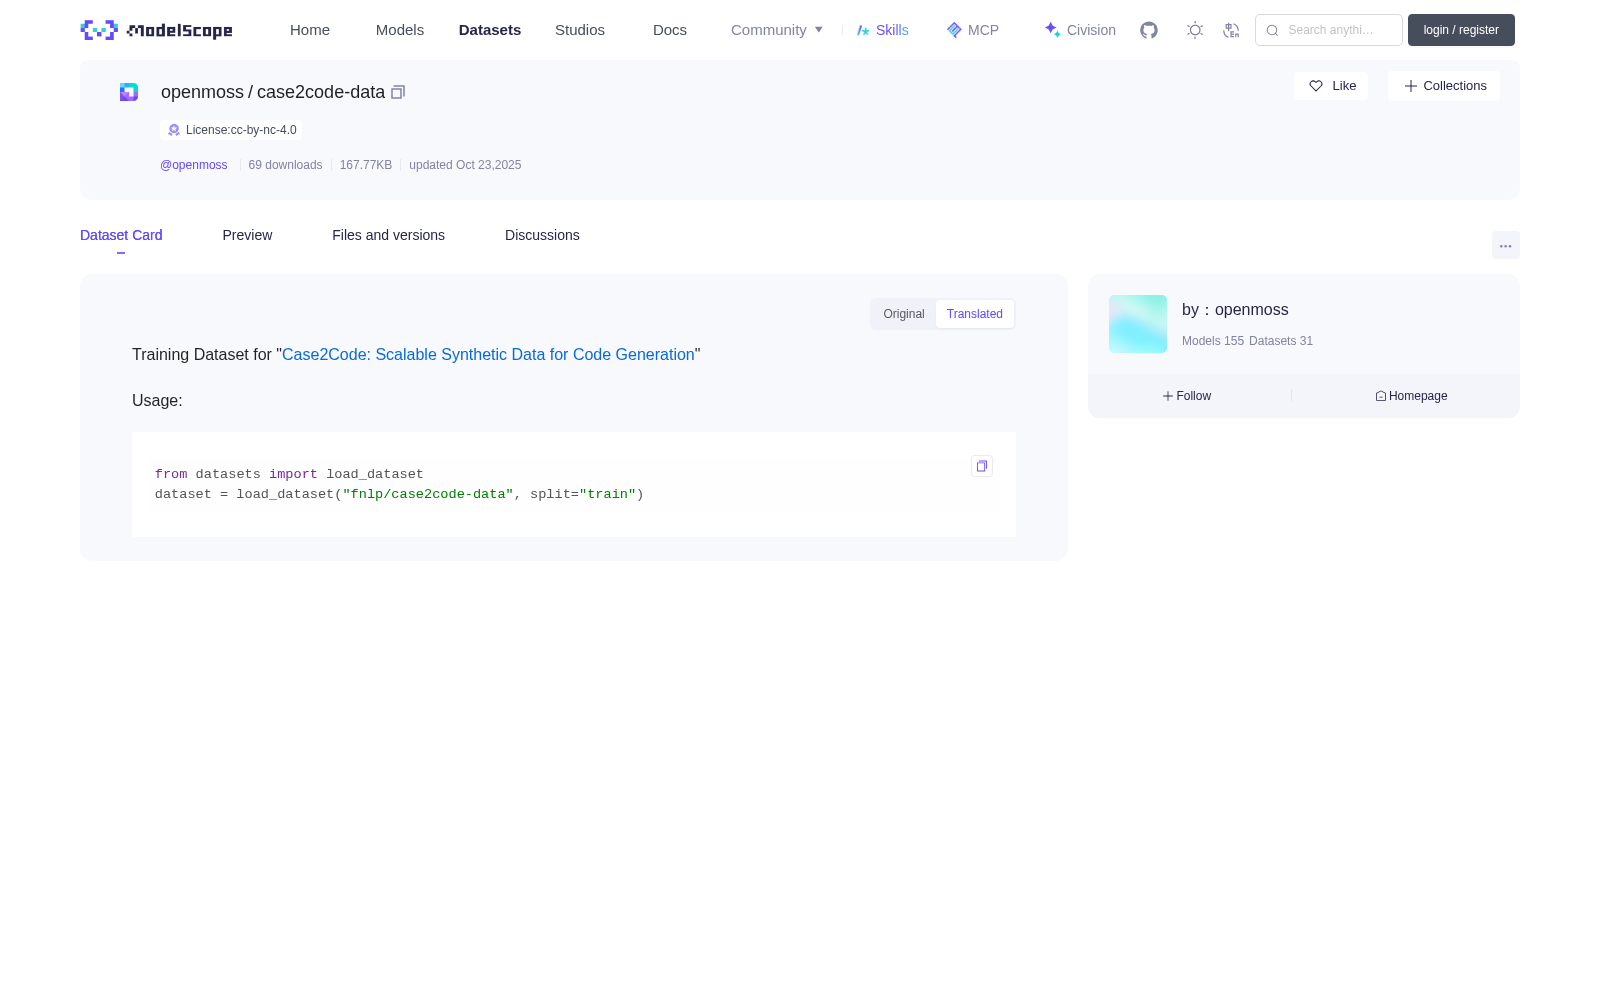Open the GitHub icon link

1149,30
